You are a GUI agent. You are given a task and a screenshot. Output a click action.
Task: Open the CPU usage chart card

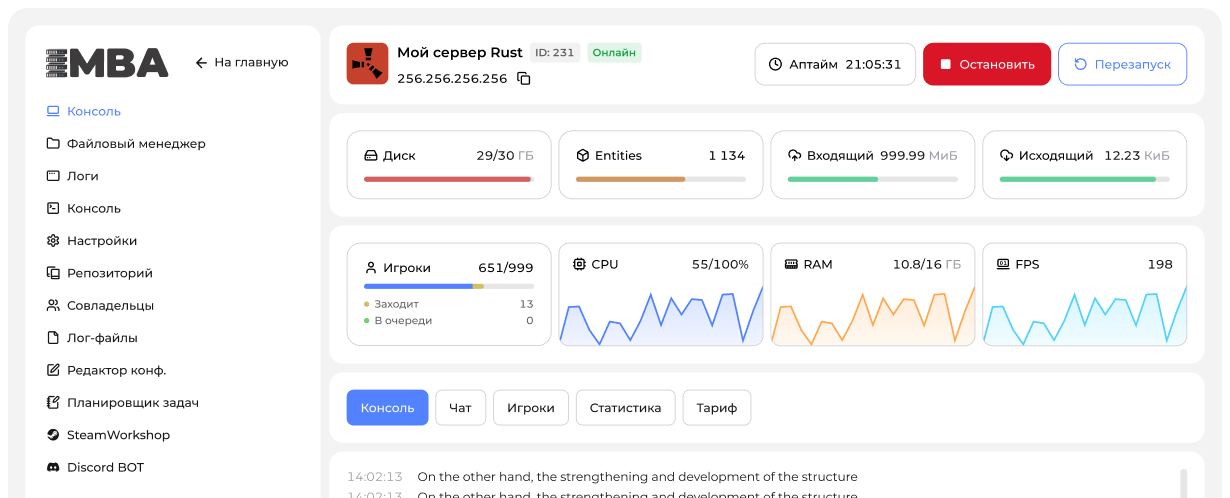(660, 295)
